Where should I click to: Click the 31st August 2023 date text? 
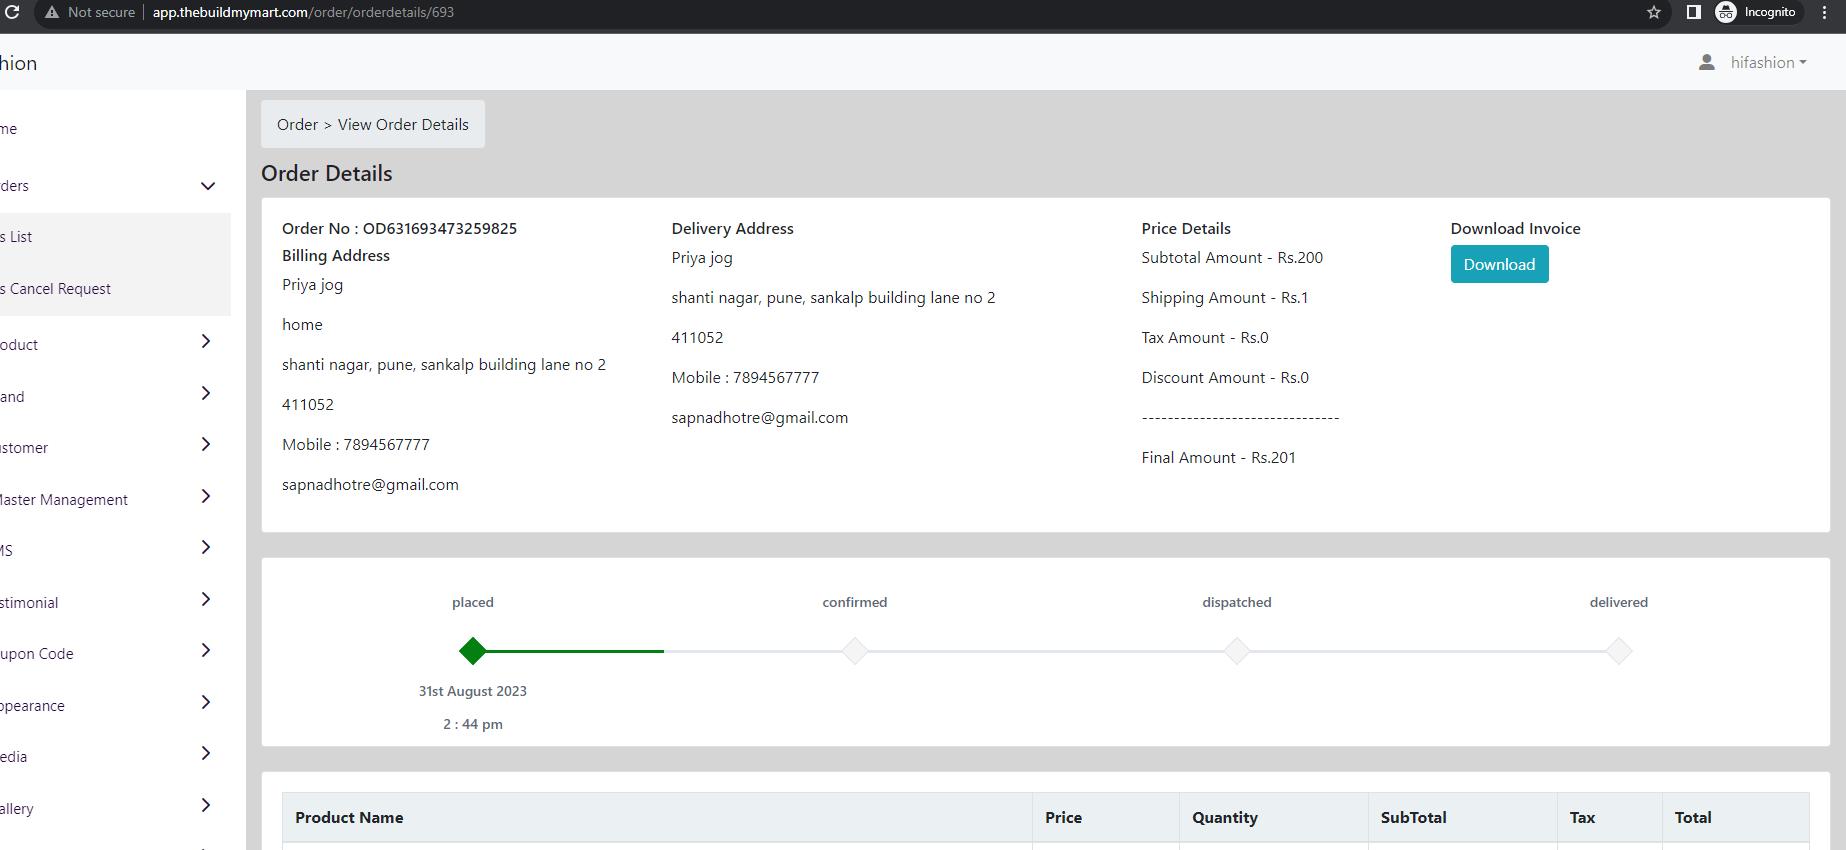pos(473,691)
